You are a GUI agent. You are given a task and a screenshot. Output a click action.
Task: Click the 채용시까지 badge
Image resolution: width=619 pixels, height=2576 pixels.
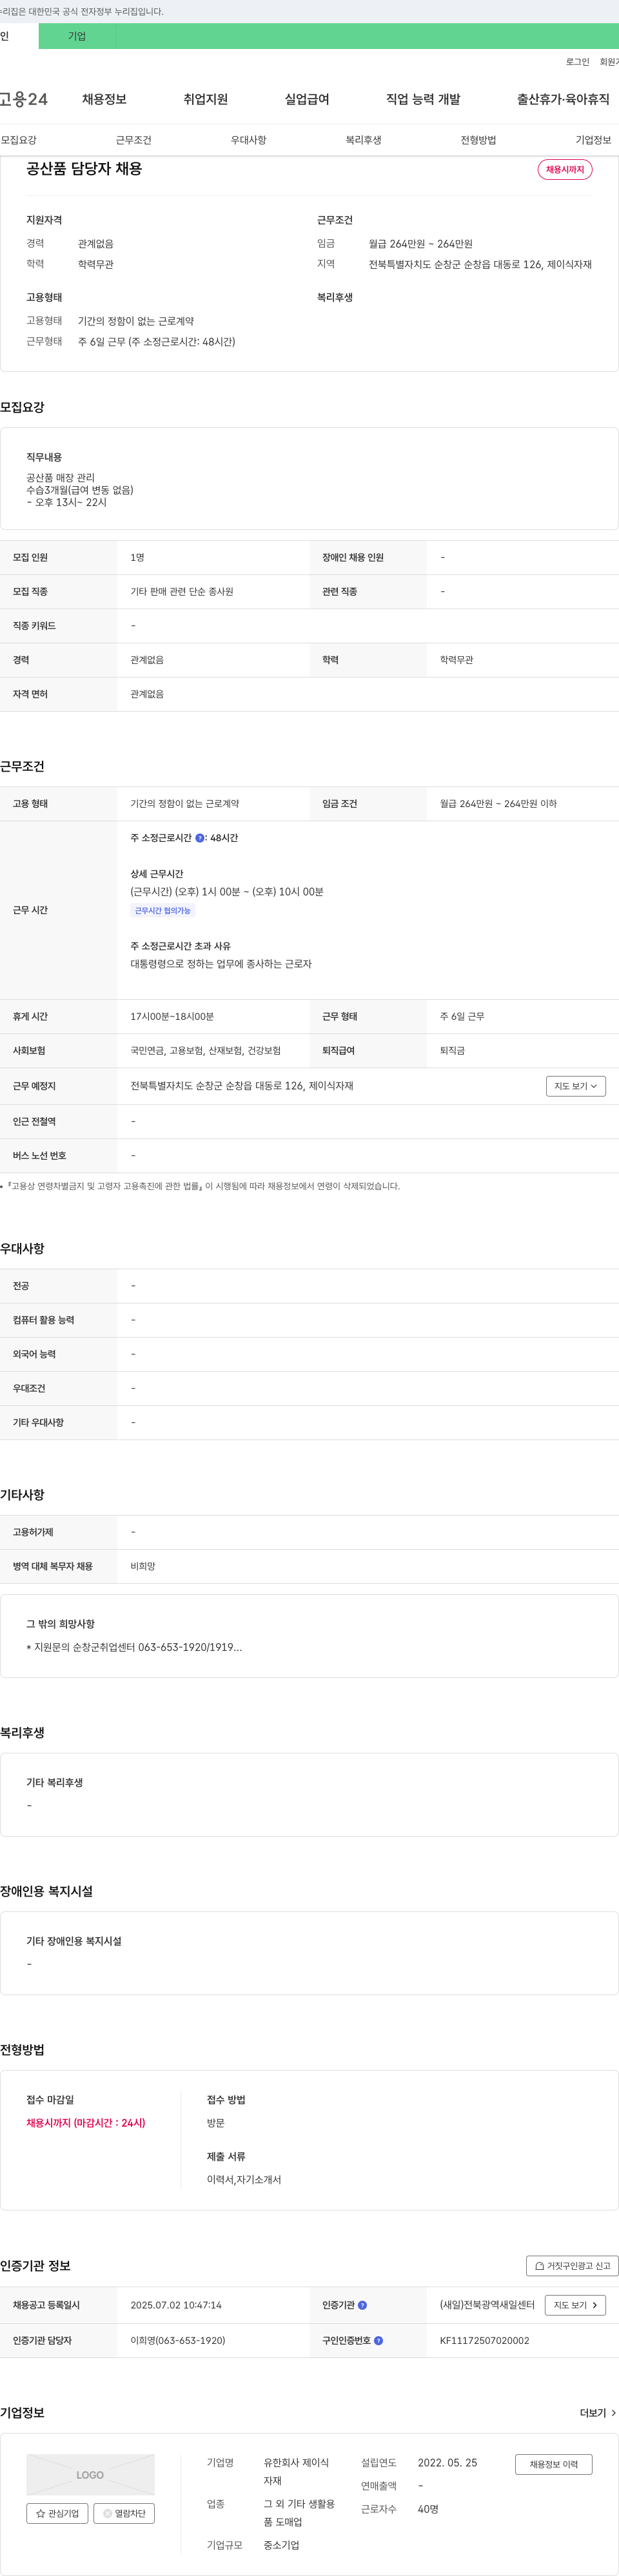click(565, 170)
